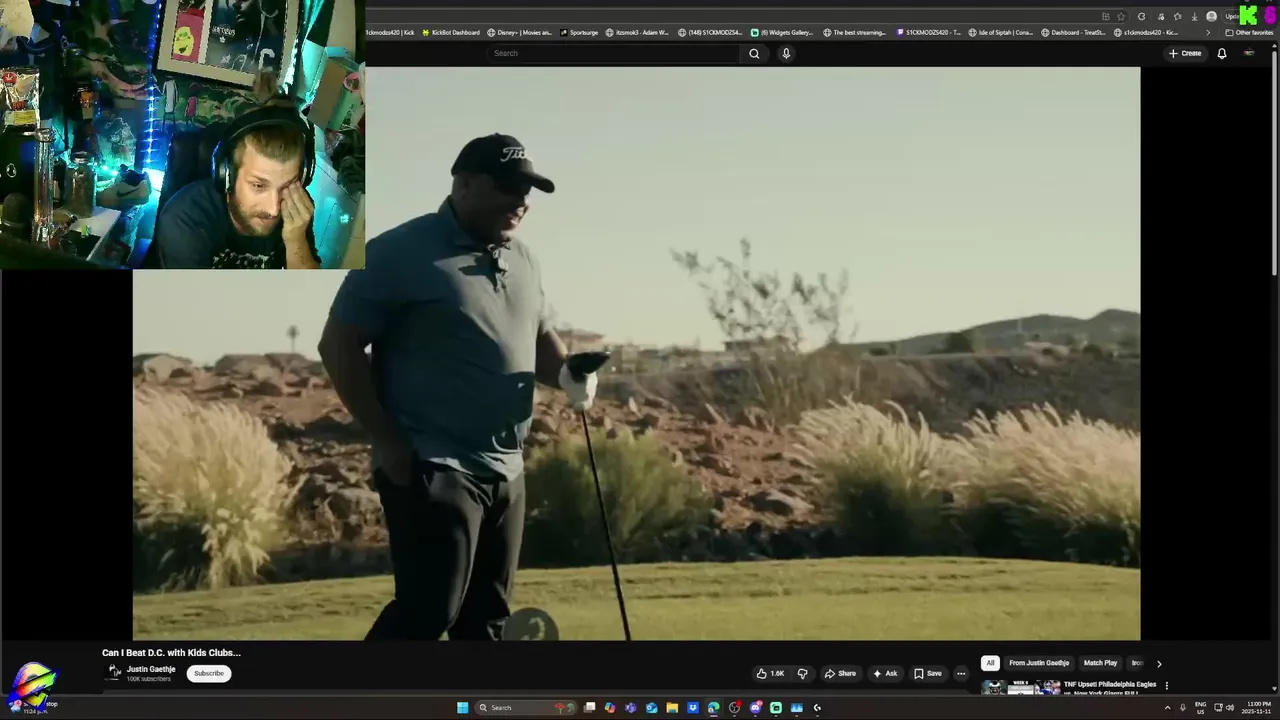Like the video with thumbs up

coord(770,673)
